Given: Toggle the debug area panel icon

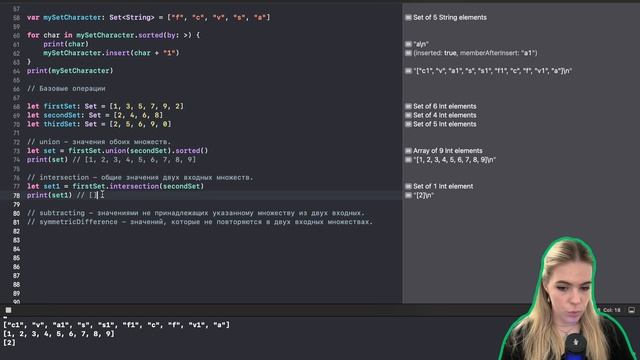Looking at the screenshot, I should [x=631, y=310].
